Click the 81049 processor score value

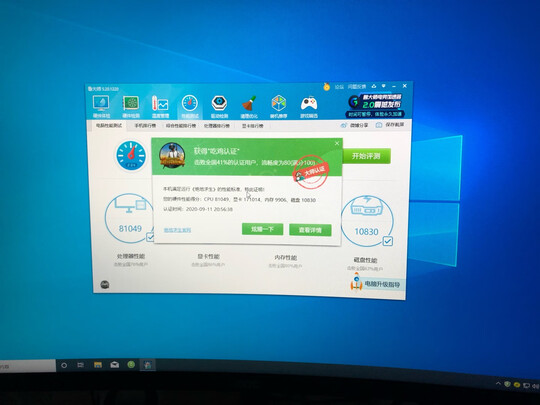(130, 228)
